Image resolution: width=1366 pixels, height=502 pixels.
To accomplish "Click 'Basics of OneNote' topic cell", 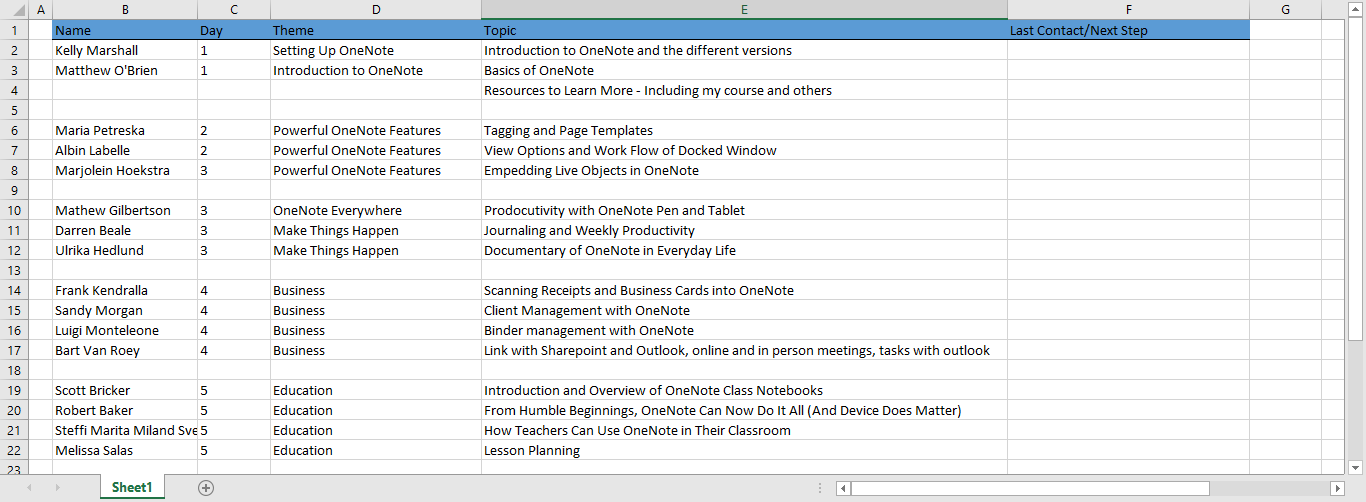I will 744,70.
